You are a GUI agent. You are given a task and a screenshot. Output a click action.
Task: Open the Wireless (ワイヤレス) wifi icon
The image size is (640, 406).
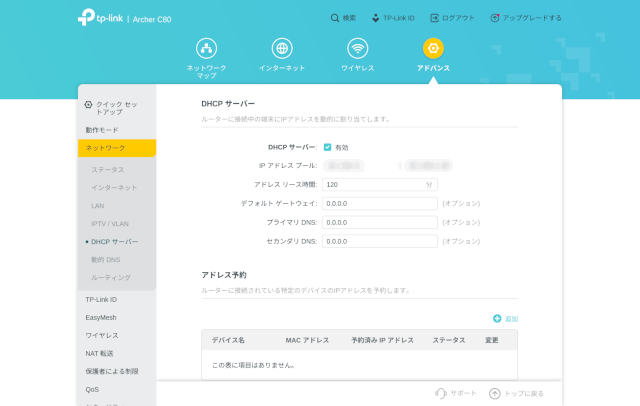click(358, 48)
